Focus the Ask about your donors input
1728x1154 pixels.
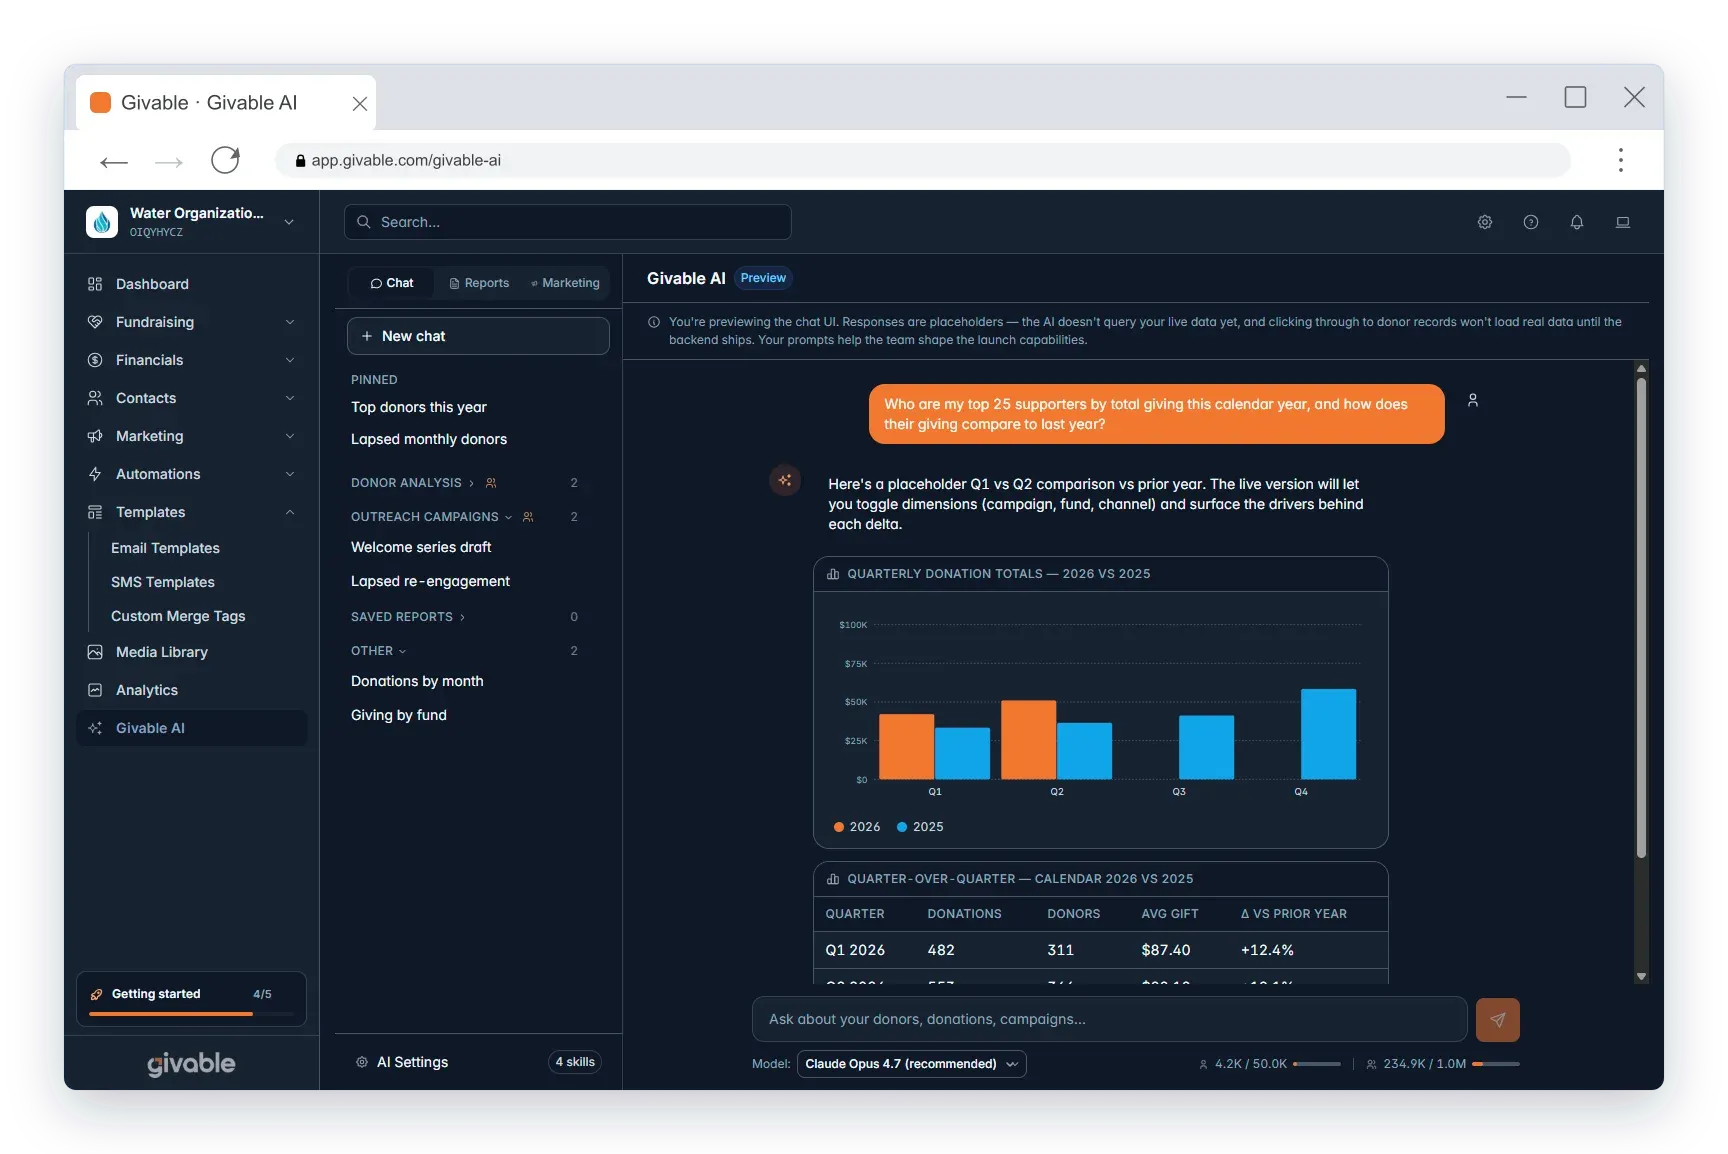[x=1110, y=1020]
